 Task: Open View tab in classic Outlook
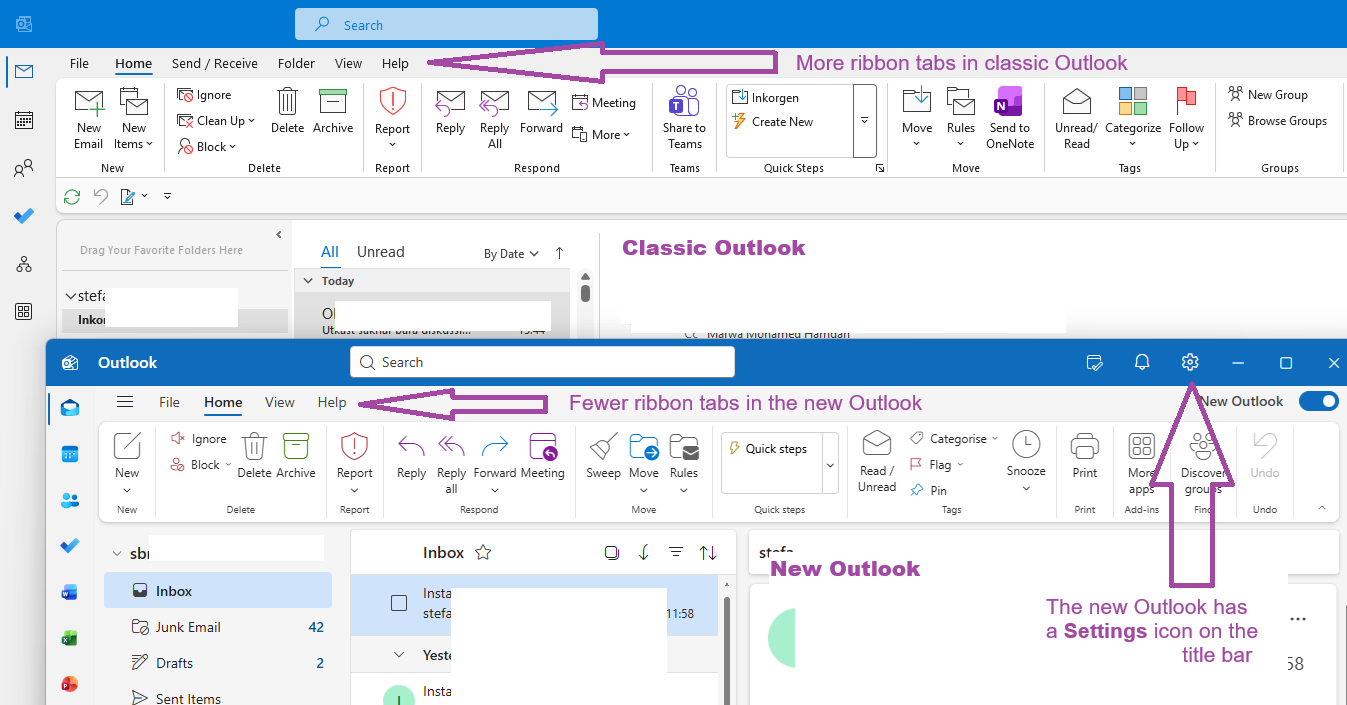click(348, 63)
